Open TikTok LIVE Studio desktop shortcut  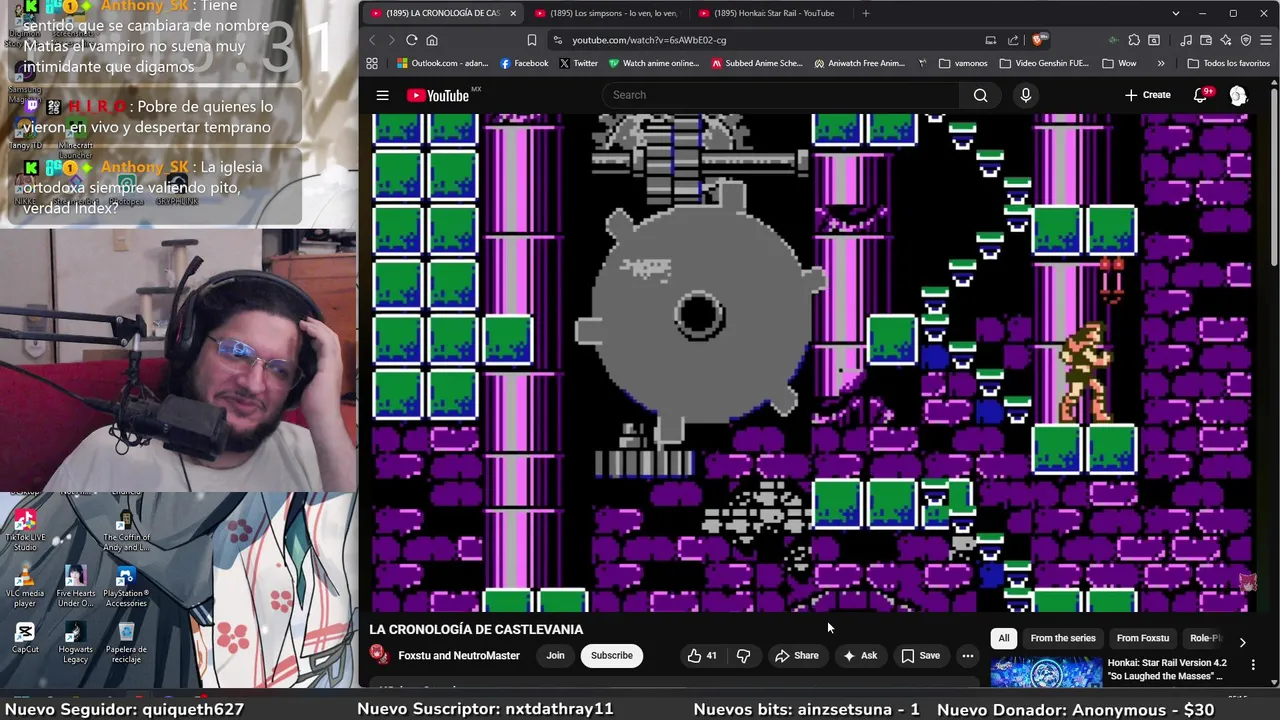pyautogui.click(x=25, y=530)
